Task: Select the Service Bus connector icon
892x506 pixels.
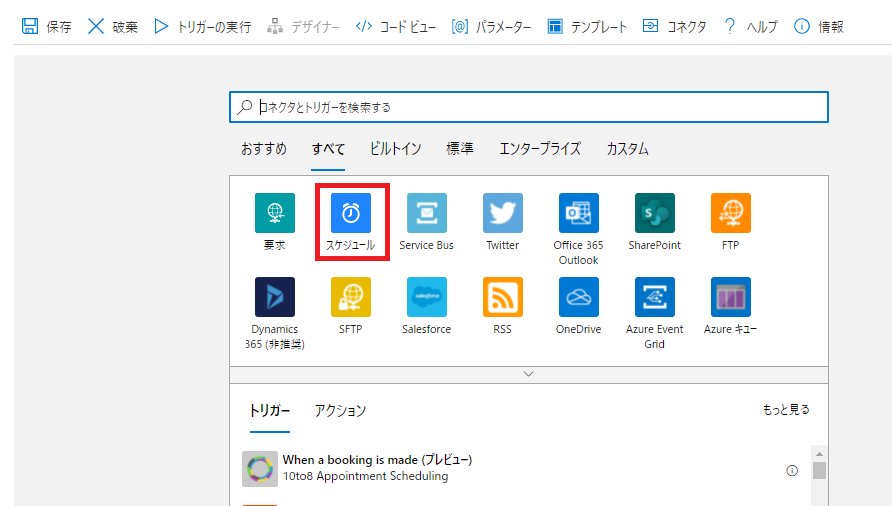Action: (427, 213)
